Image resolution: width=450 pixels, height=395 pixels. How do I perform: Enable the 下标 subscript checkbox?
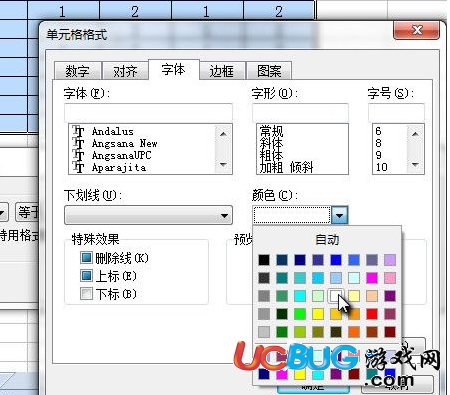[x=86, y=294]
